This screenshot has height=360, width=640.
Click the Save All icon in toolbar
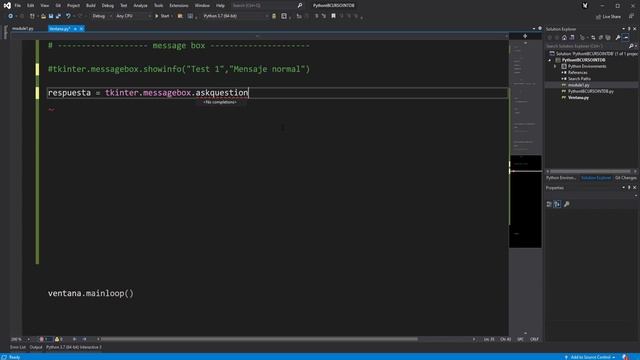58,16
